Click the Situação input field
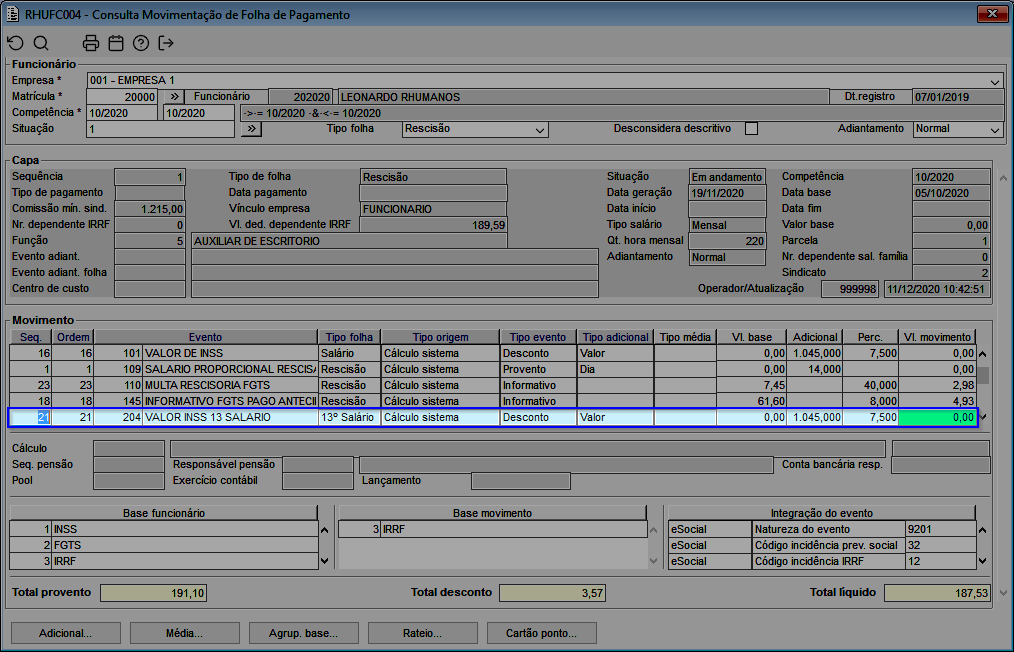This screenshot has width=1014, height=652. coord(160,129)
